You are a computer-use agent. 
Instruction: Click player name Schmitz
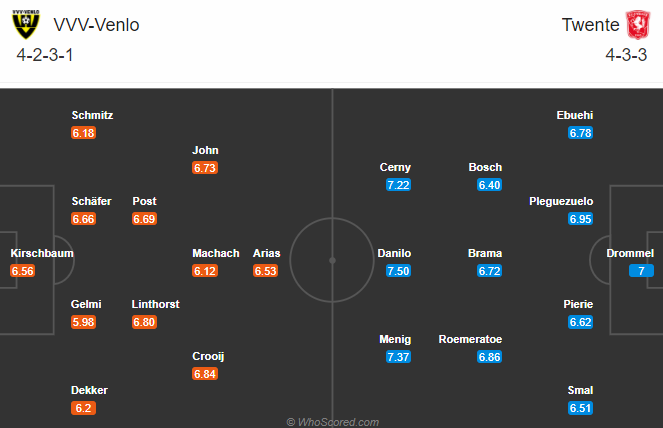(92, 115)
